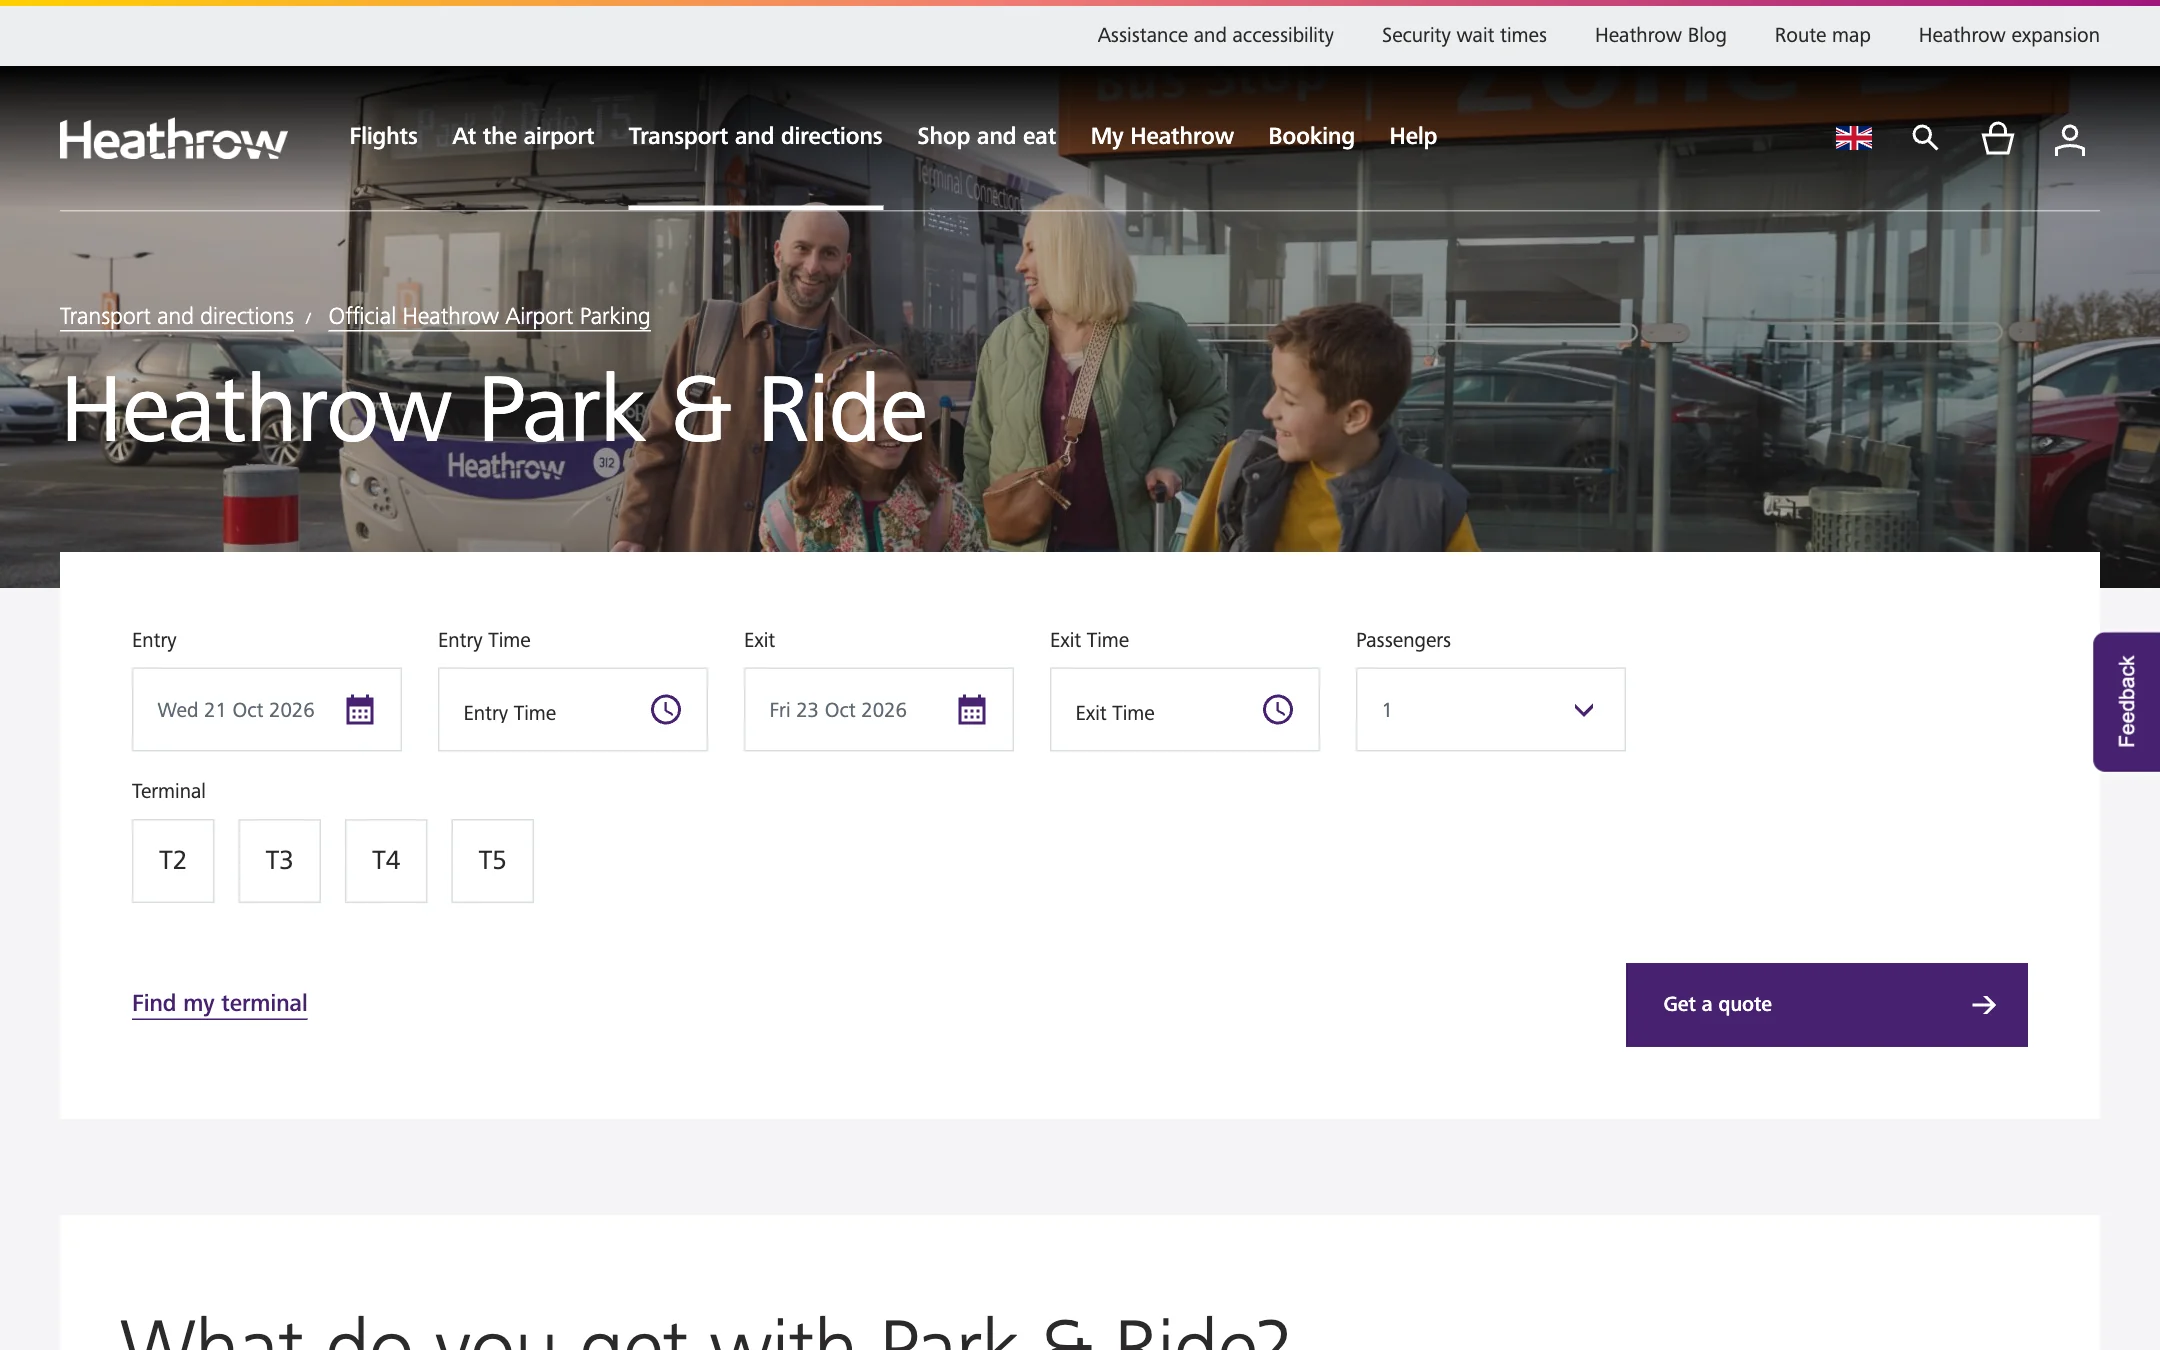Open the Booking menu
This screenshot has width=2160, height=1350.
click(1311, 136)
